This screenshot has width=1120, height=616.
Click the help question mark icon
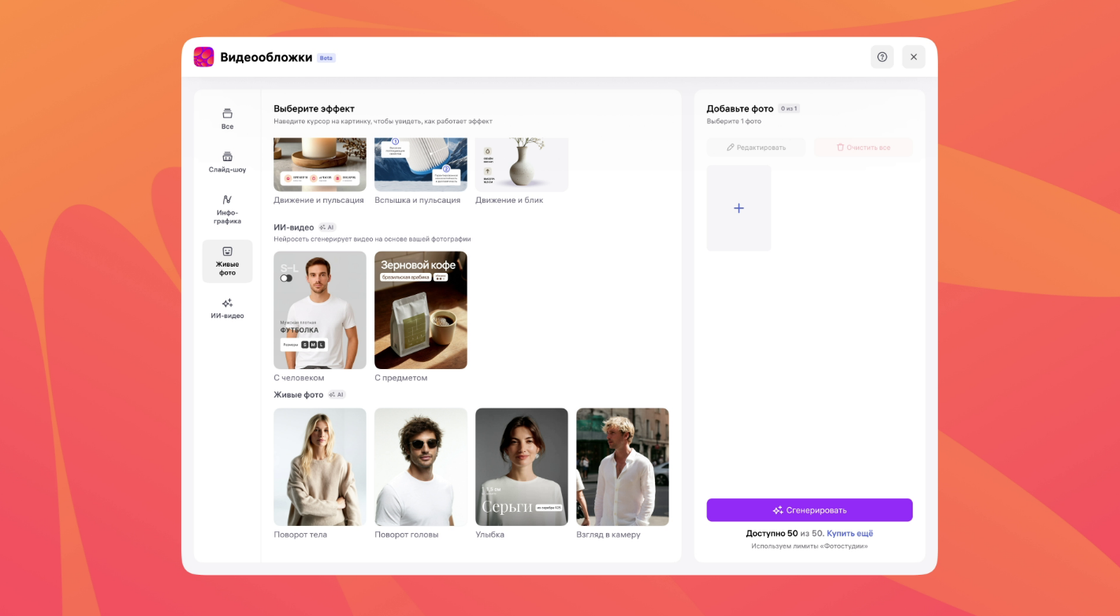(x=881, y=57)
